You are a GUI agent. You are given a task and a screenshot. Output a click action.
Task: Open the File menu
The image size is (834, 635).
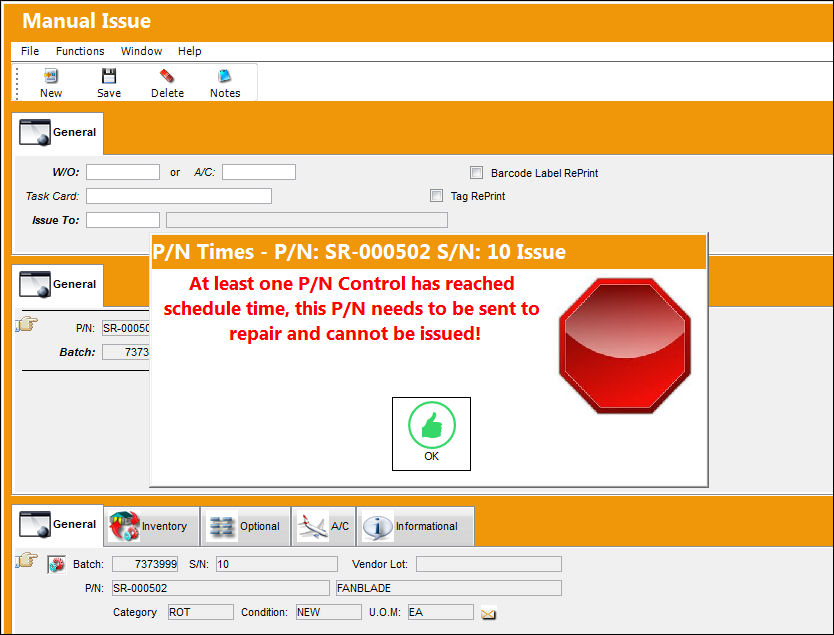tap(30, 51)
